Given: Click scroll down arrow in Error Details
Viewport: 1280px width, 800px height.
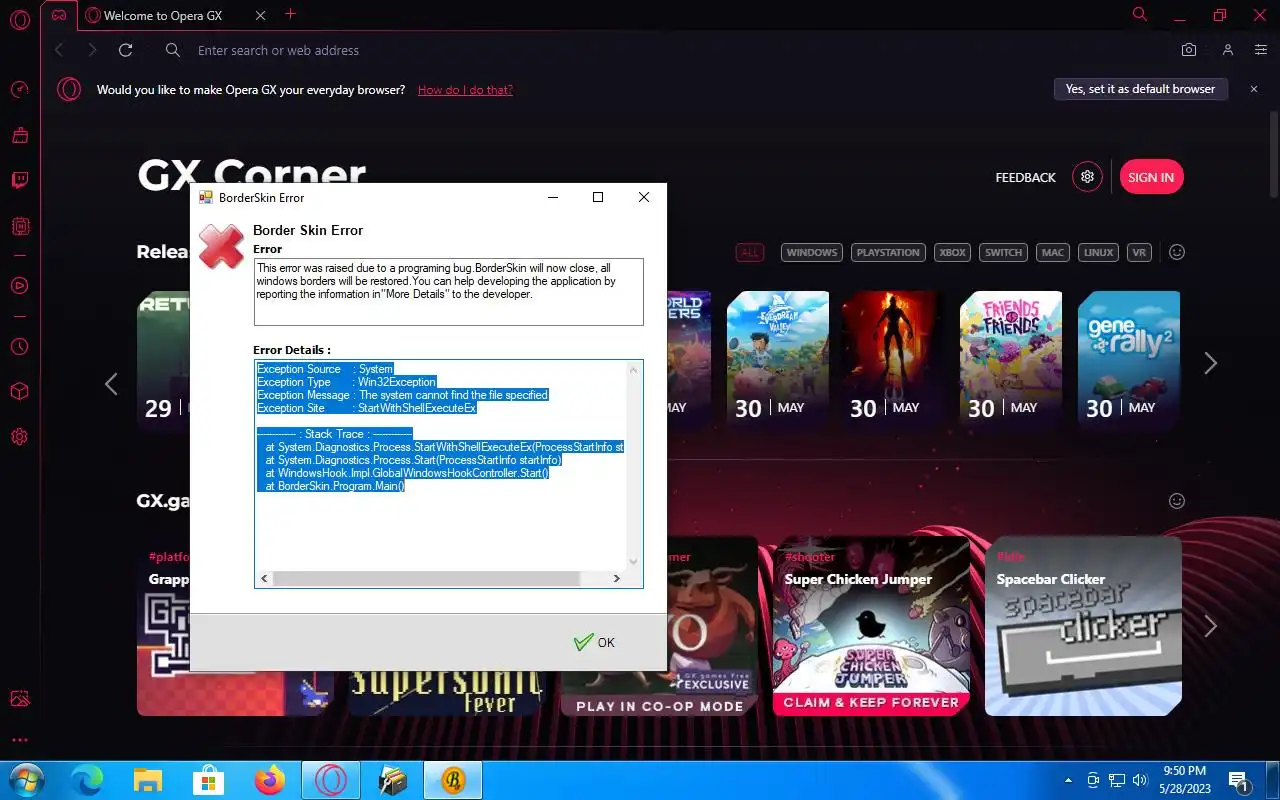Looking at the screenshot, I should 633,563.
